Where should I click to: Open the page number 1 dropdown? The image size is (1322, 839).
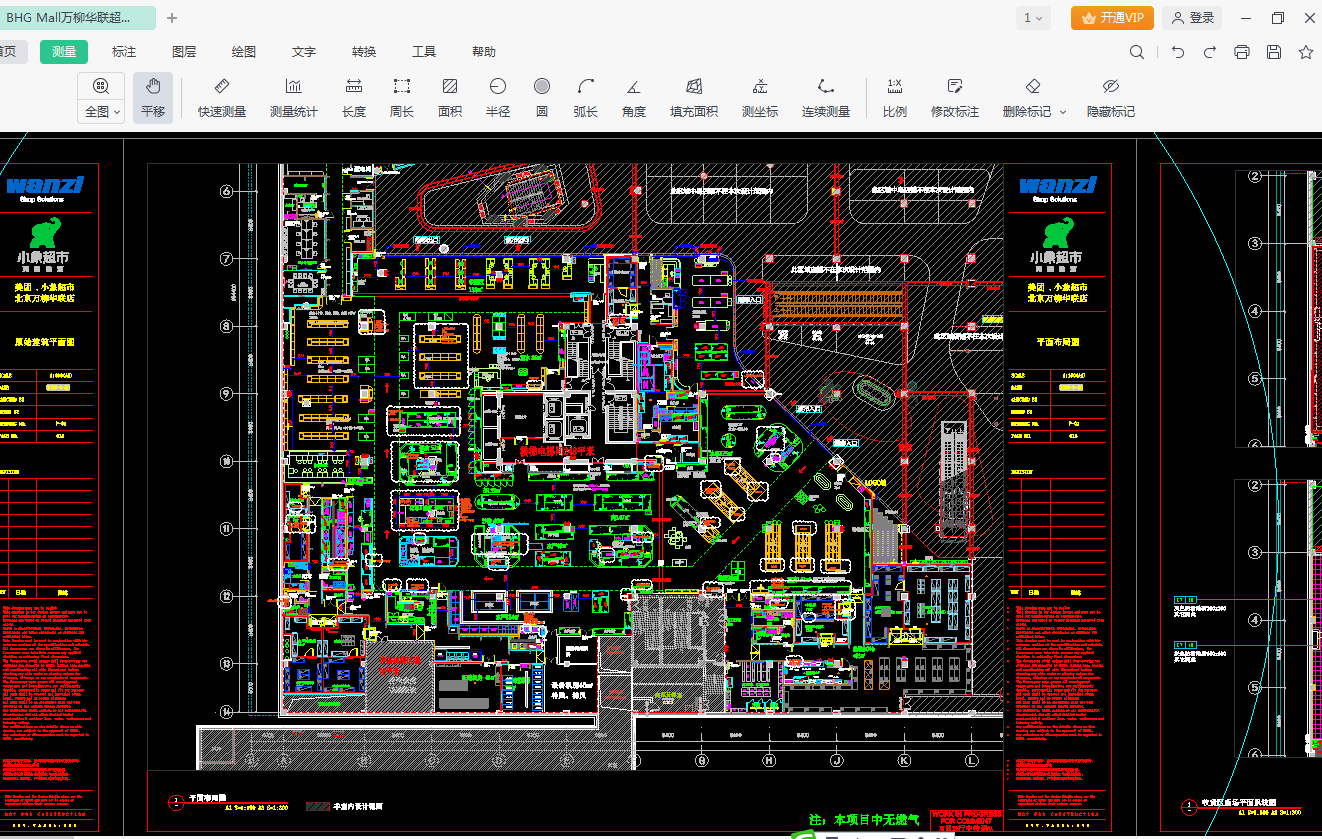pos(1033,18)
